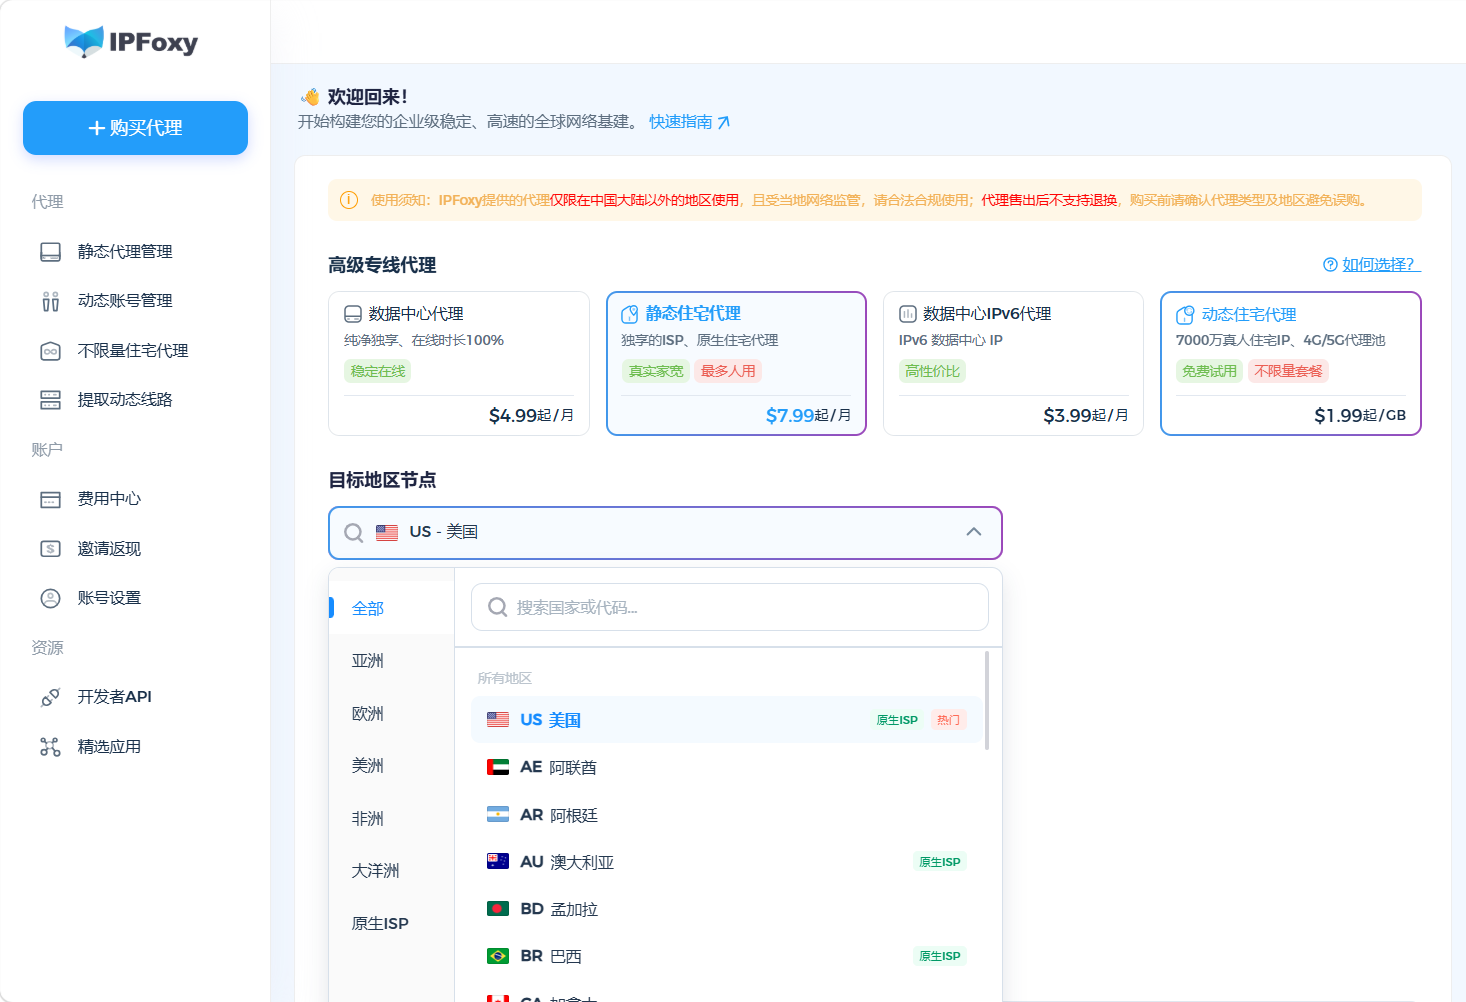The image size is (1466, 1002).
Task: Choose AU 澳大利亚 from the country list
Action: coord(726,862)
